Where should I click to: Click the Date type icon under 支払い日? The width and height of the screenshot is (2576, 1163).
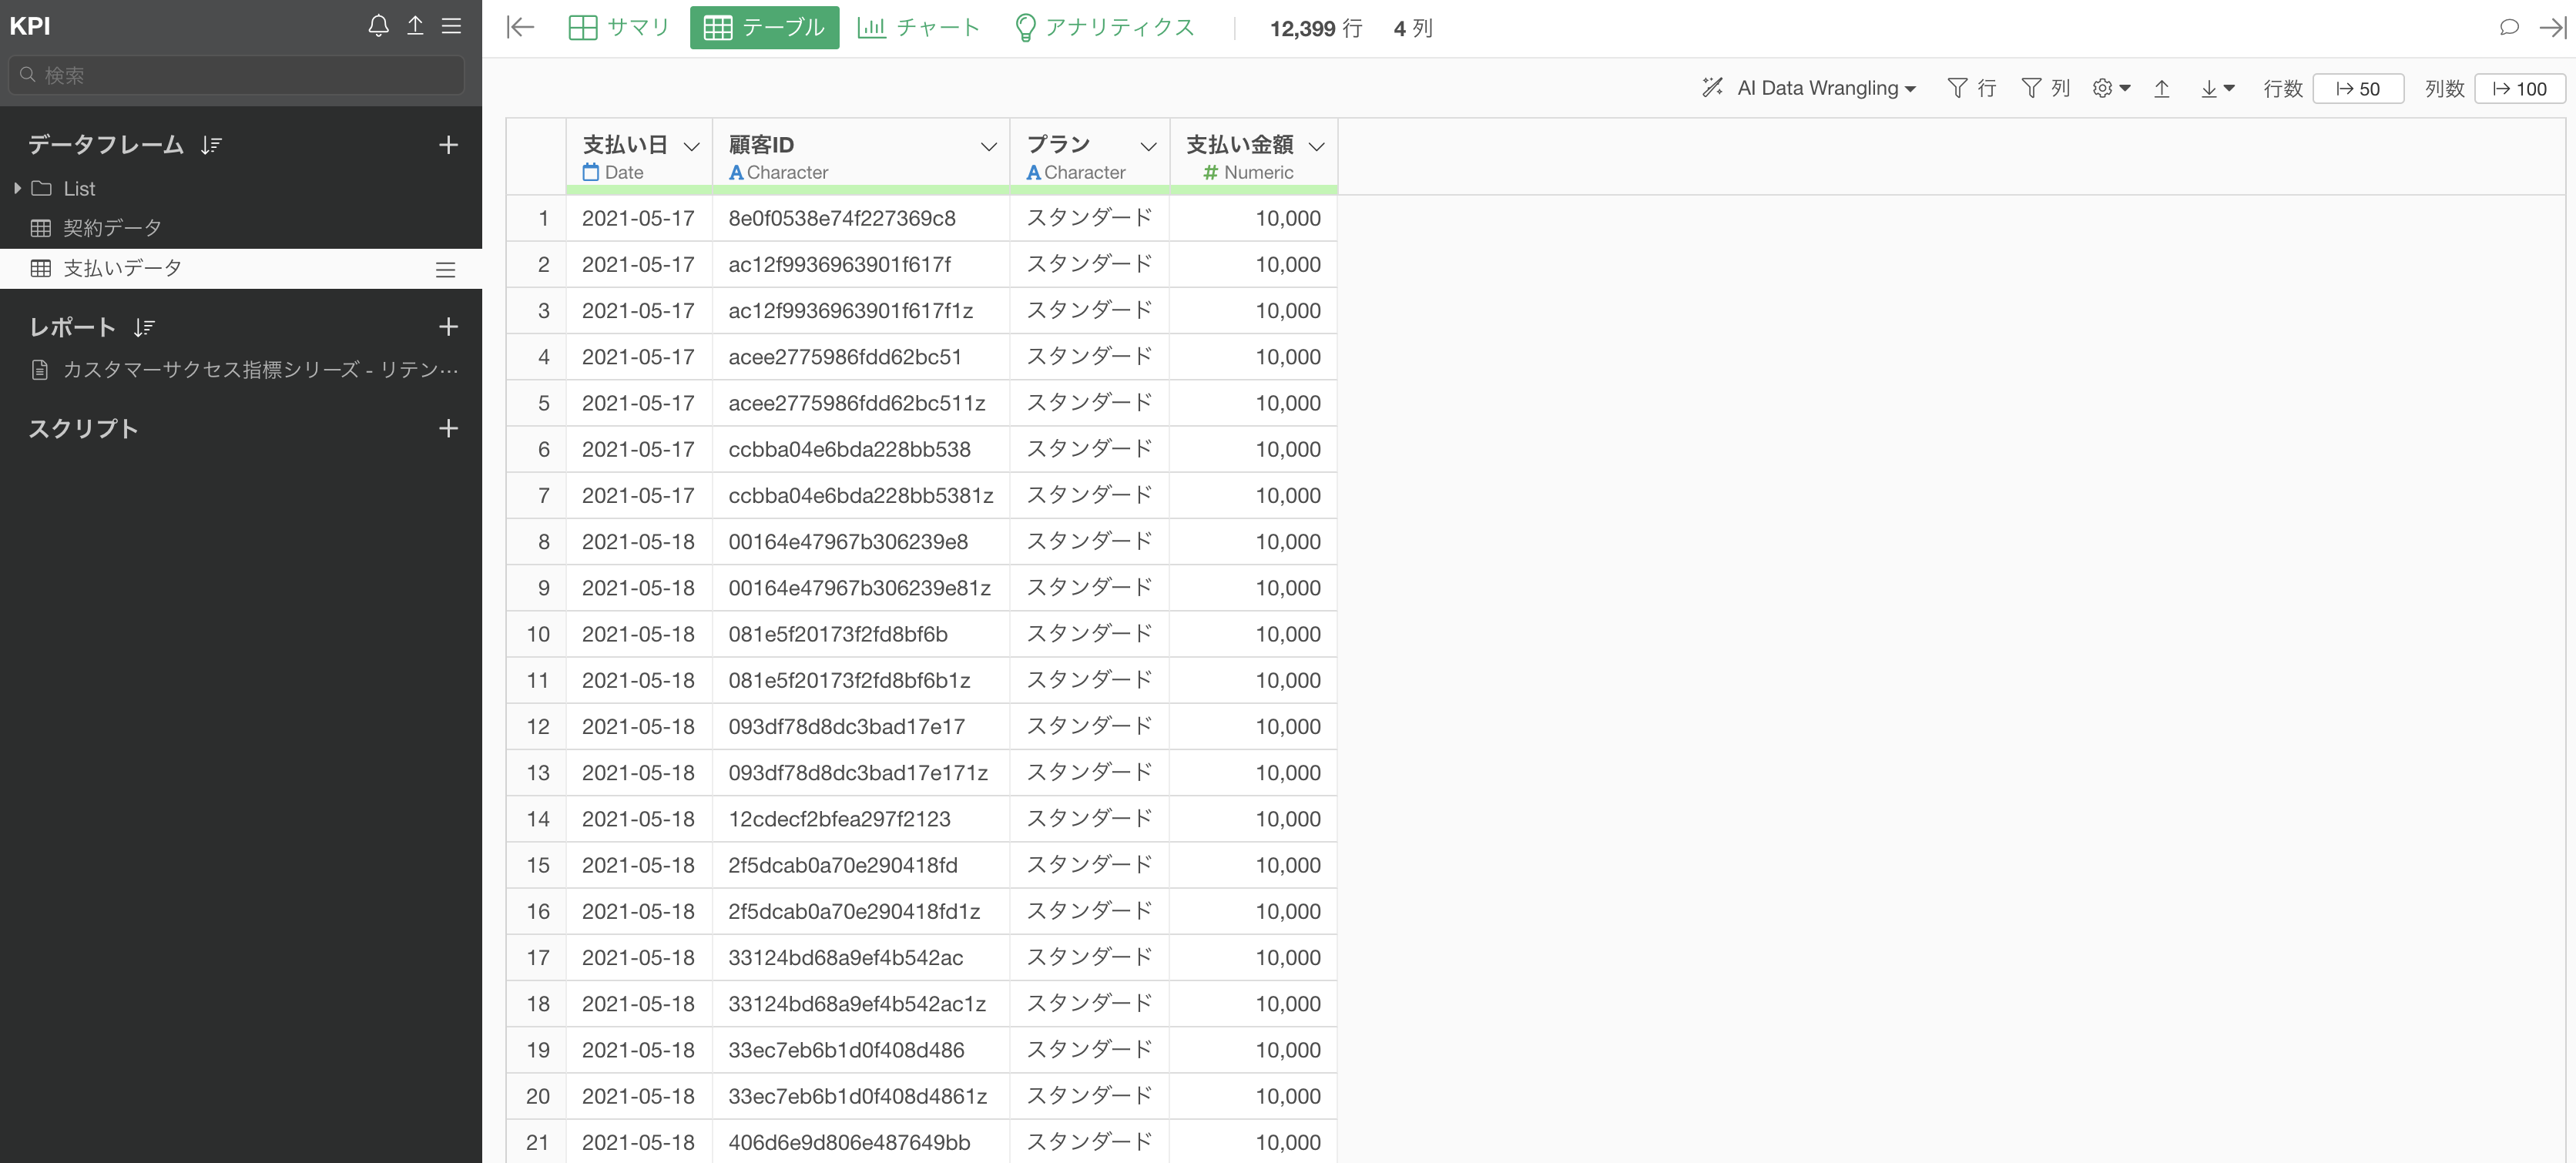(591, 172)
